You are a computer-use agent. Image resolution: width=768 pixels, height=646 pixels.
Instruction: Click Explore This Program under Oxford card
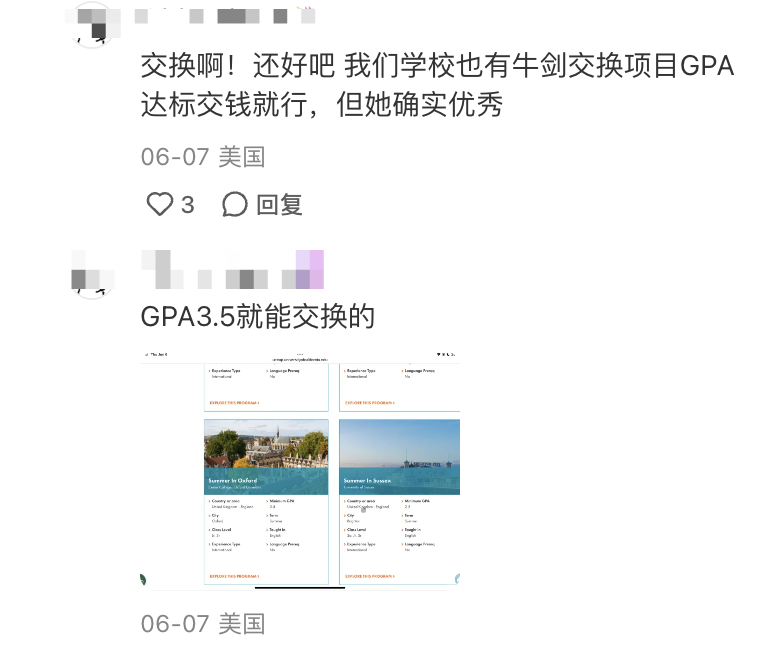click(x=234, y=576)
